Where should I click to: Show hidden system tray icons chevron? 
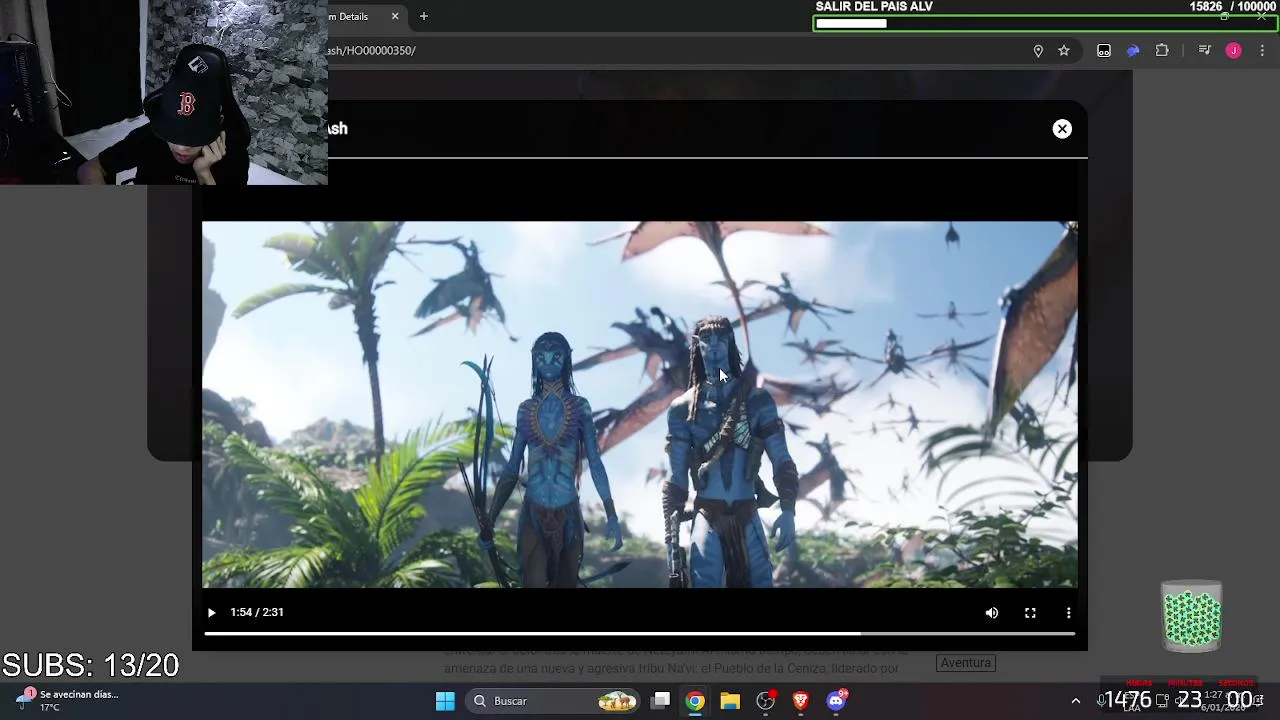coord(1076,701)
